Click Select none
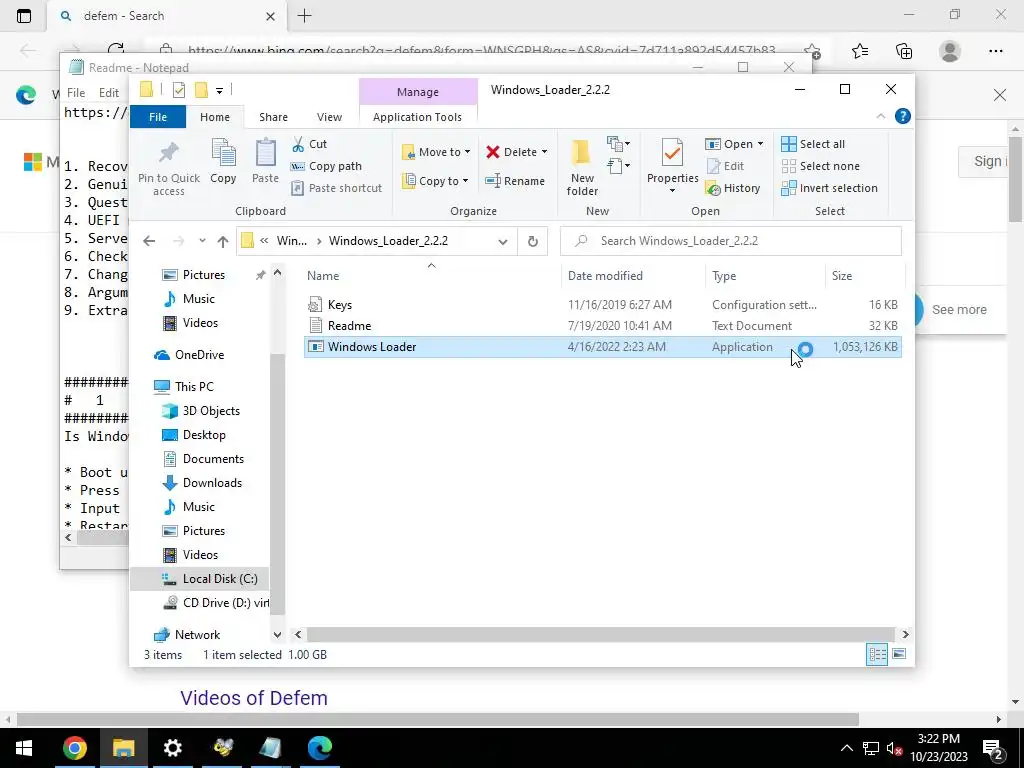The height and width of the screenshot is (768, 1024). 821,167
